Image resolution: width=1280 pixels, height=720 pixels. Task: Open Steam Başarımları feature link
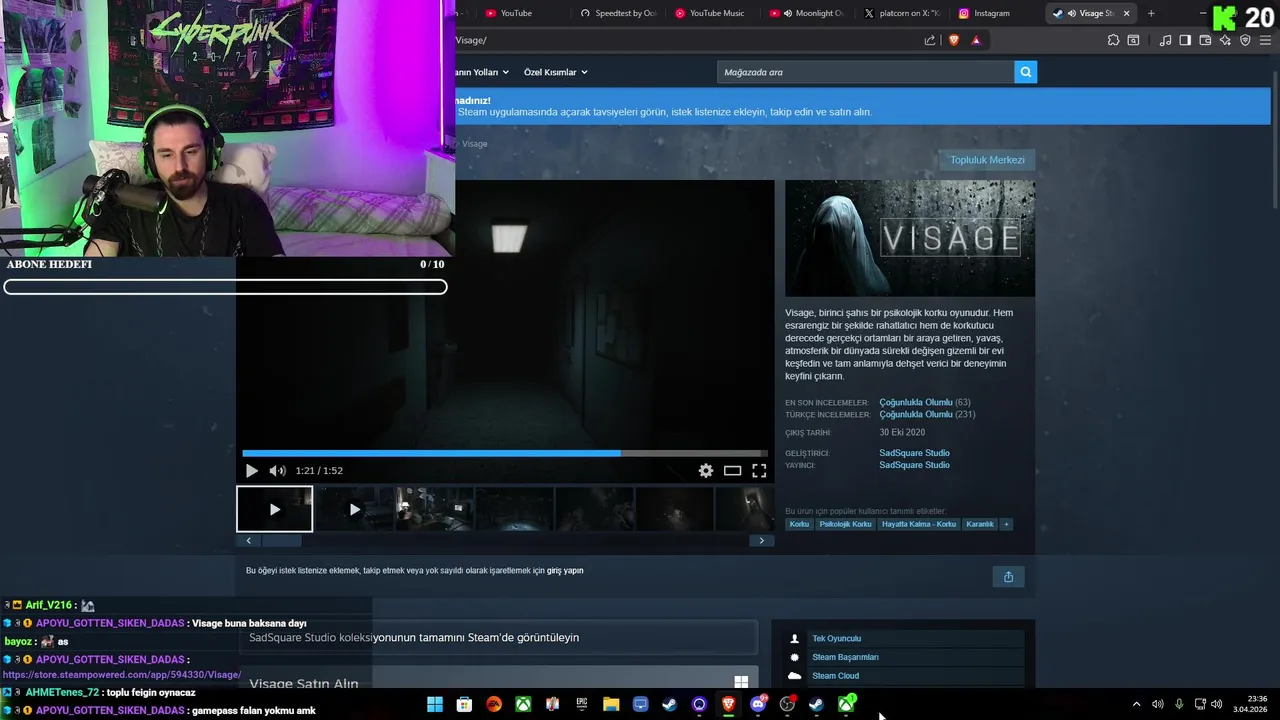click(x=845, y=657)
